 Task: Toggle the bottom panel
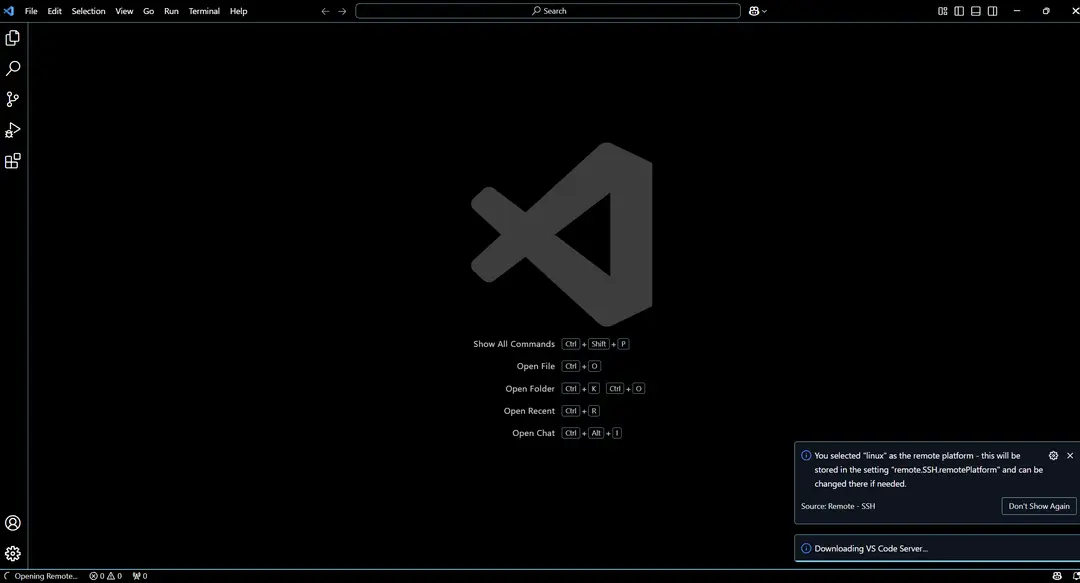click(976, 11)
